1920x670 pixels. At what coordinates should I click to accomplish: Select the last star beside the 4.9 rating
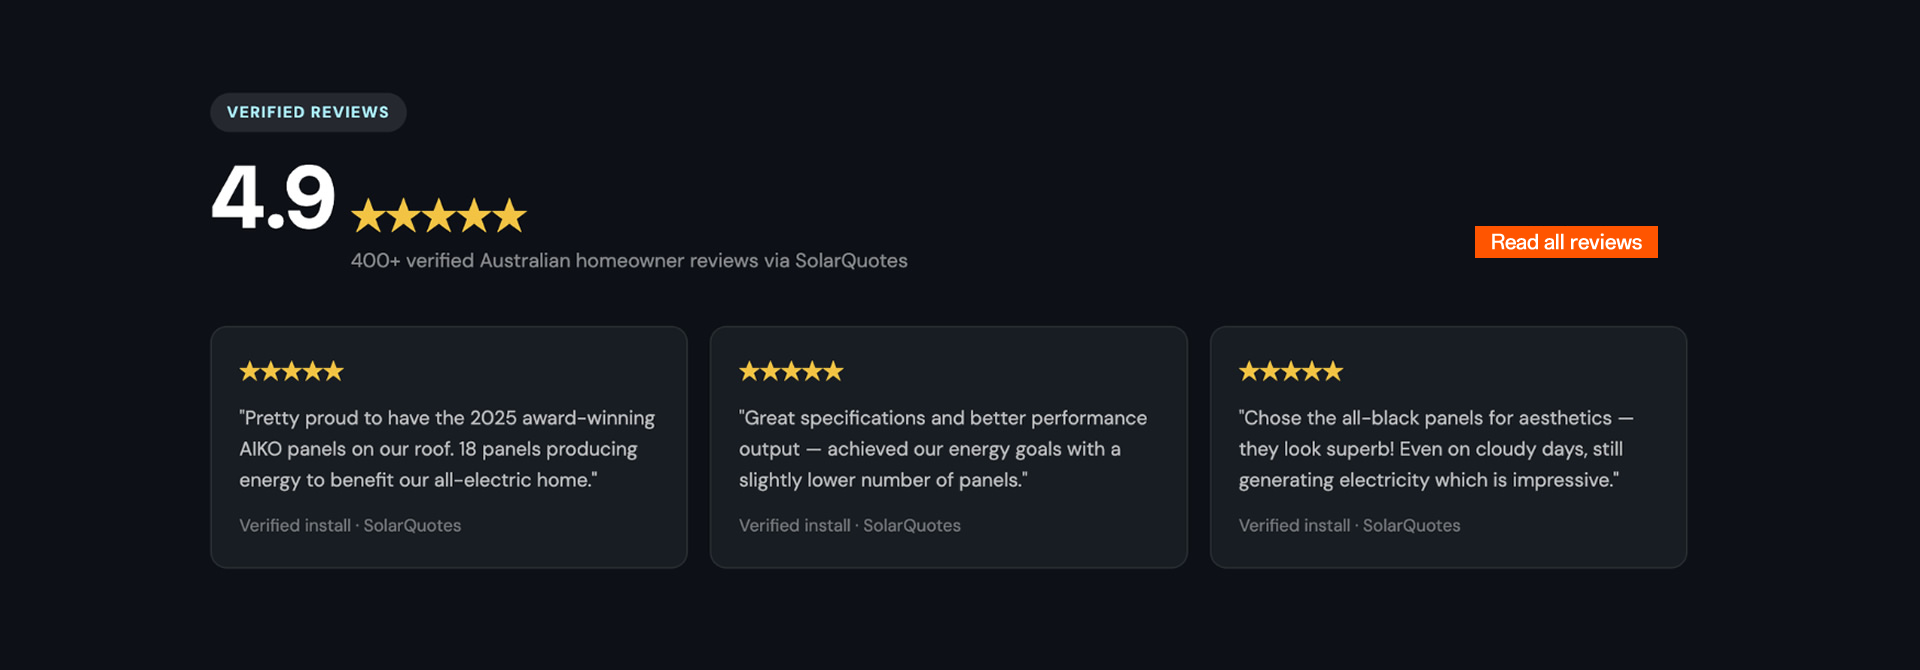pyautogui.click(x=510, y=215)
